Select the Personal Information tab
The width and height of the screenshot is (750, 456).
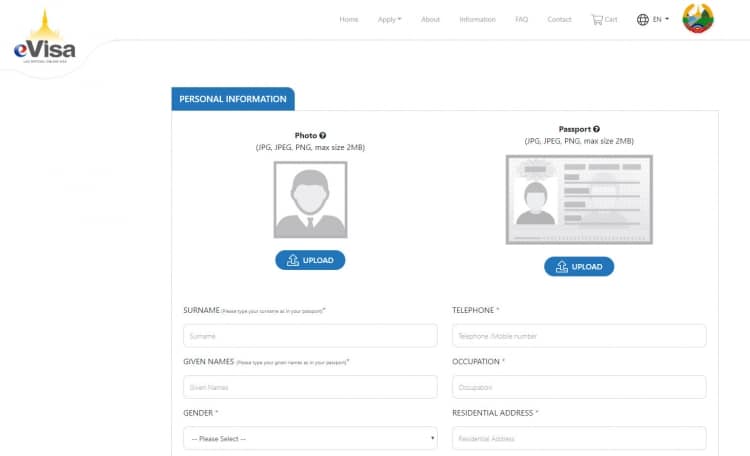[x=233, y=99]
